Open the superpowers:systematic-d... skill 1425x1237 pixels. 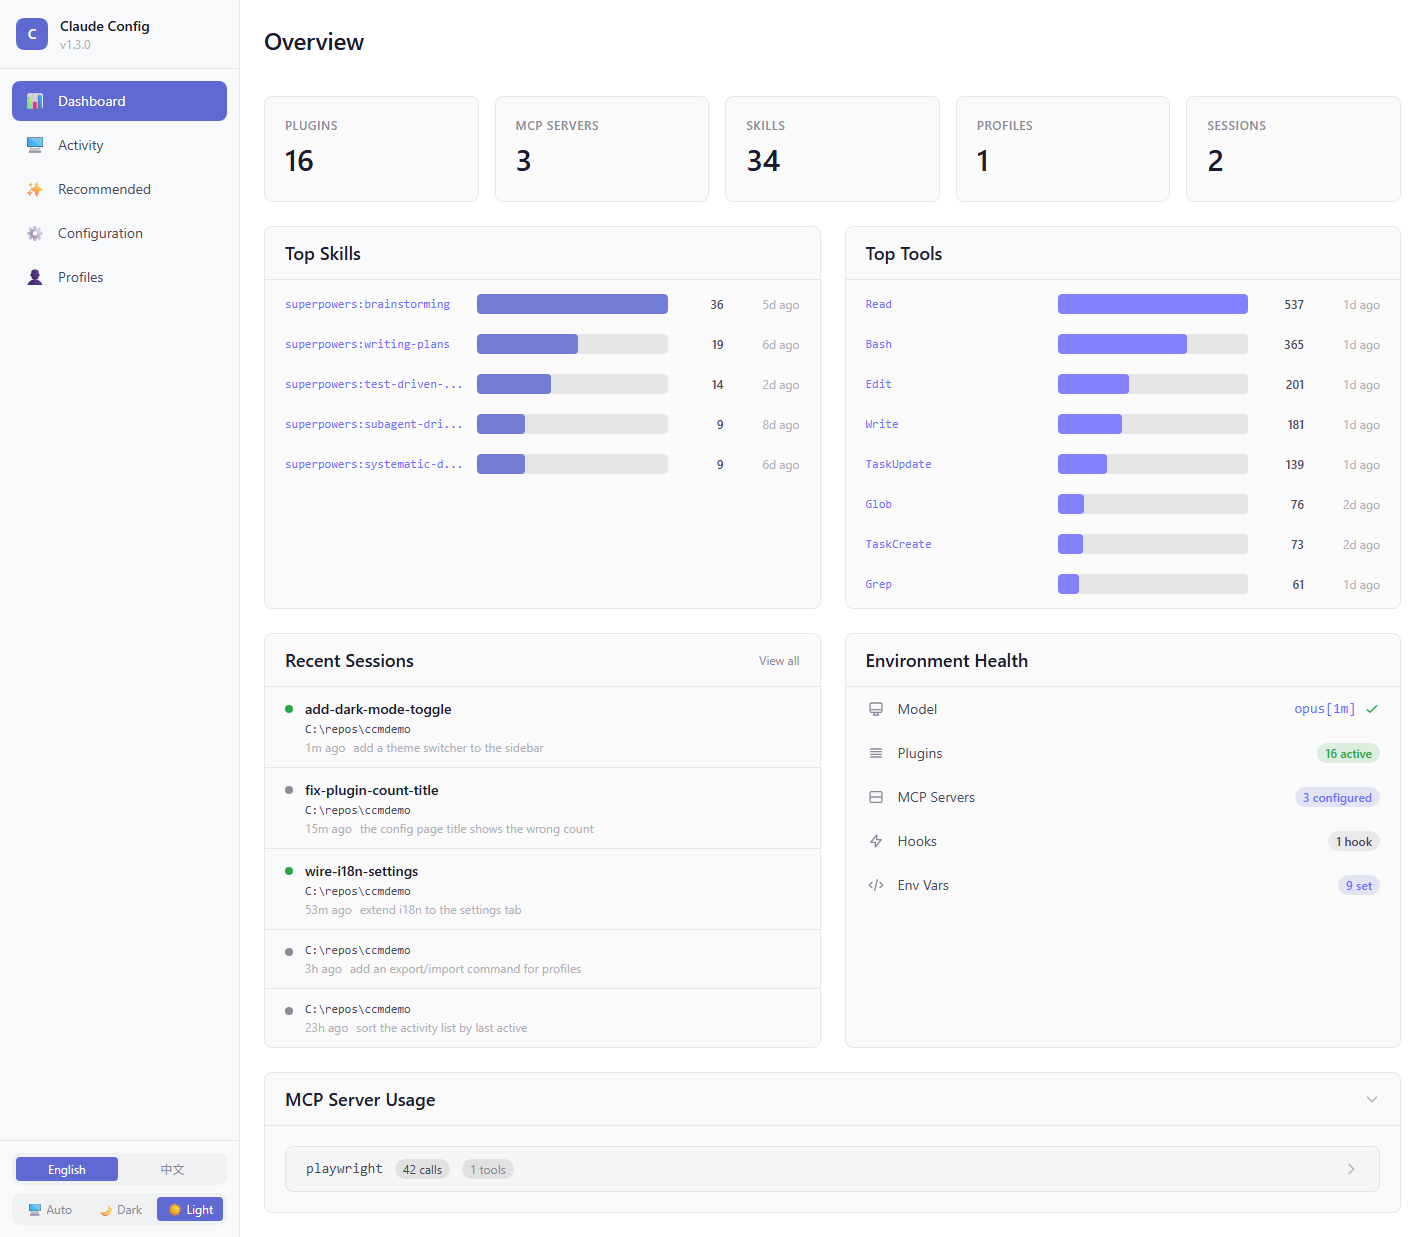pyautogui.click(x=374, y=464)
